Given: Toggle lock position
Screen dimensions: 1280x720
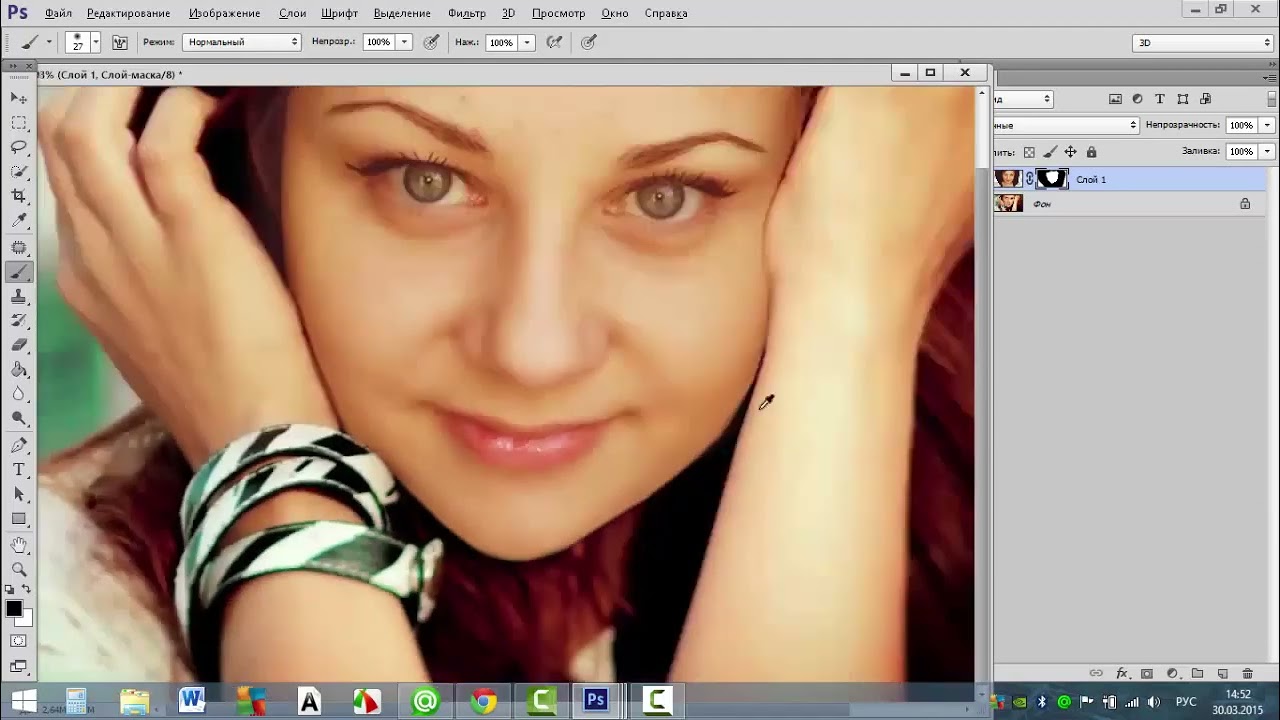Looking at the screenshot, I should click(1070, 152).
